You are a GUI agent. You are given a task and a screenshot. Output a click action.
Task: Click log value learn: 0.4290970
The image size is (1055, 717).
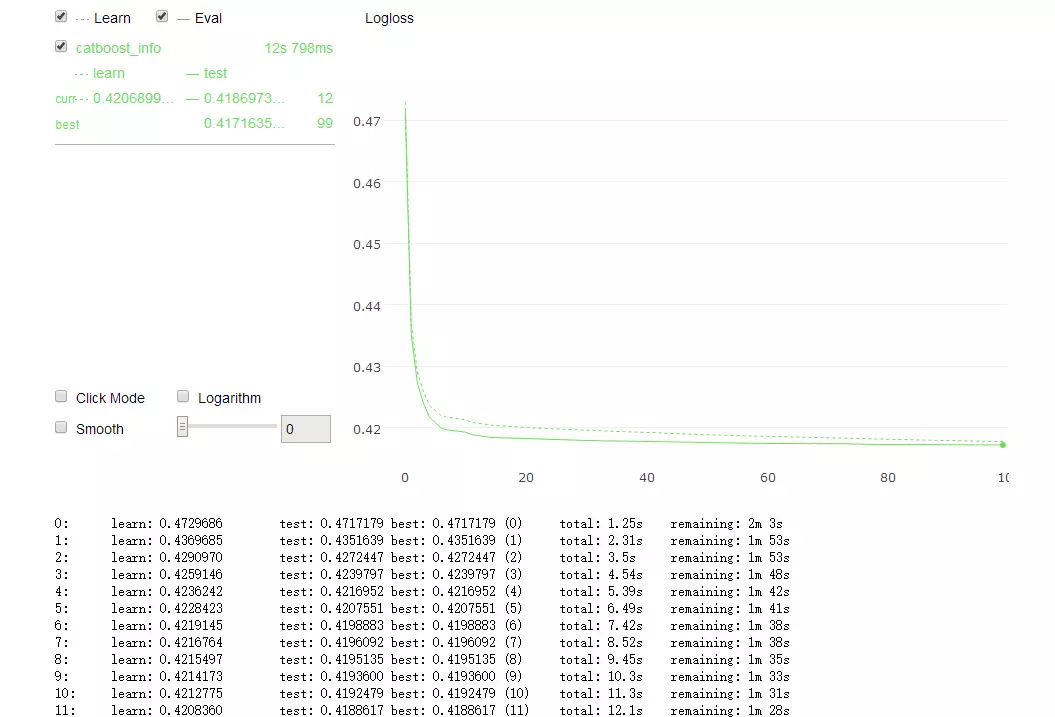click(x=167, y=558)
